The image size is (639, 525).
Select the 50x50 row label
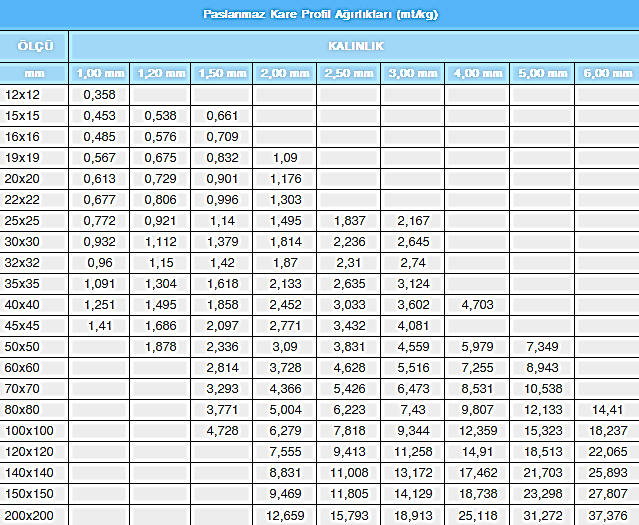click(23, 346)
